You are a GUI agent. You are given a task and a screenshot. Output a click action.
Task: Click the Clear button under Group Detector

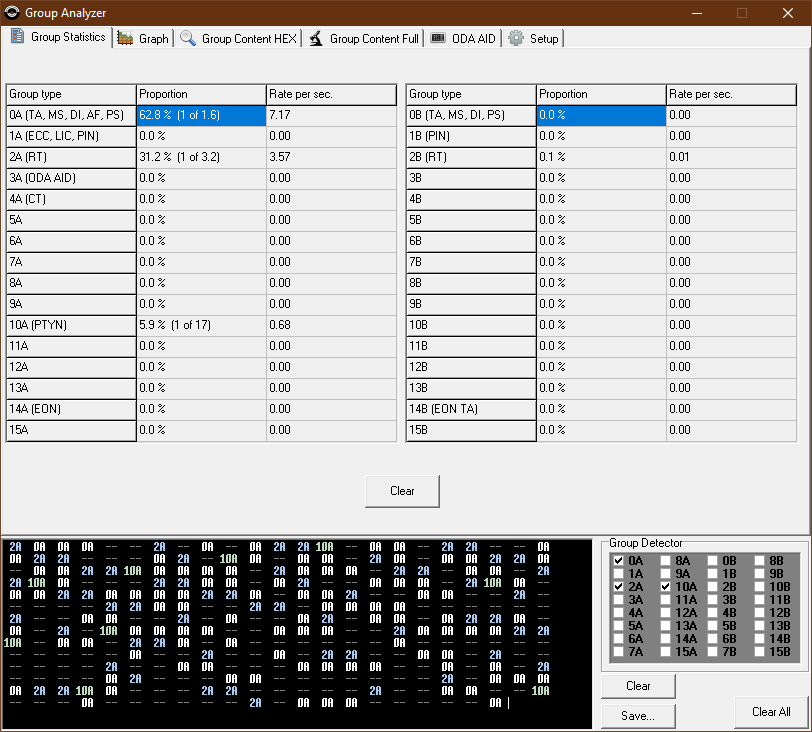638,686
